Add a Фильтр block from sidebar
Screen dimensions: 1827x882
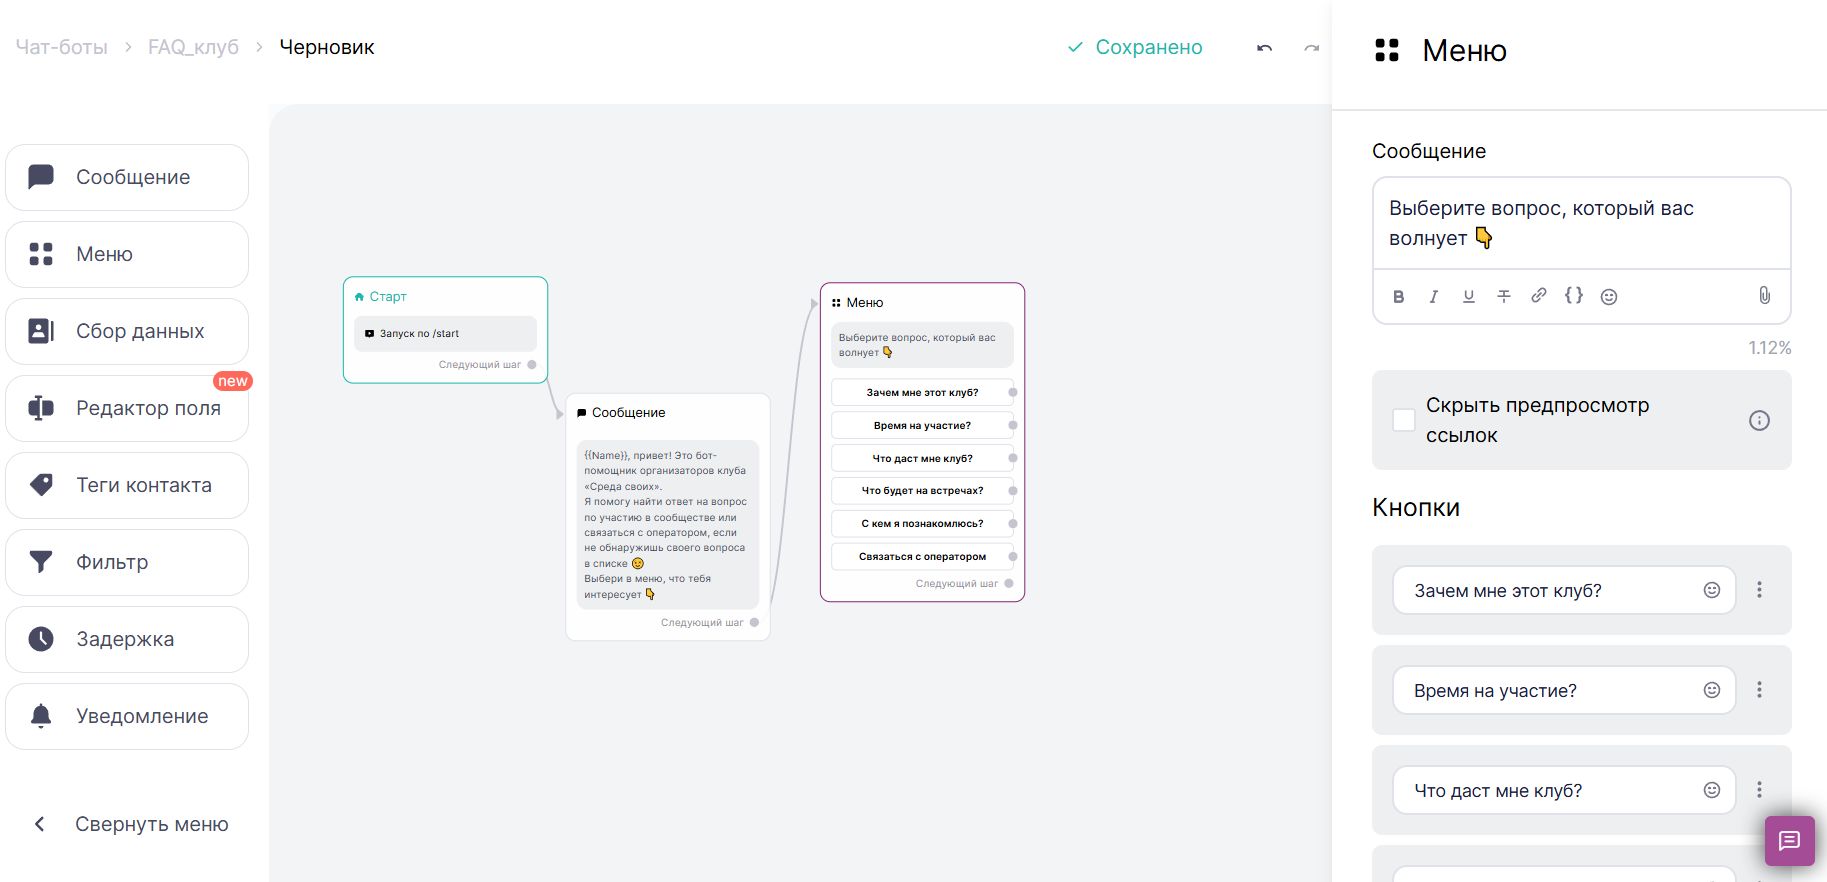[127, 562]
